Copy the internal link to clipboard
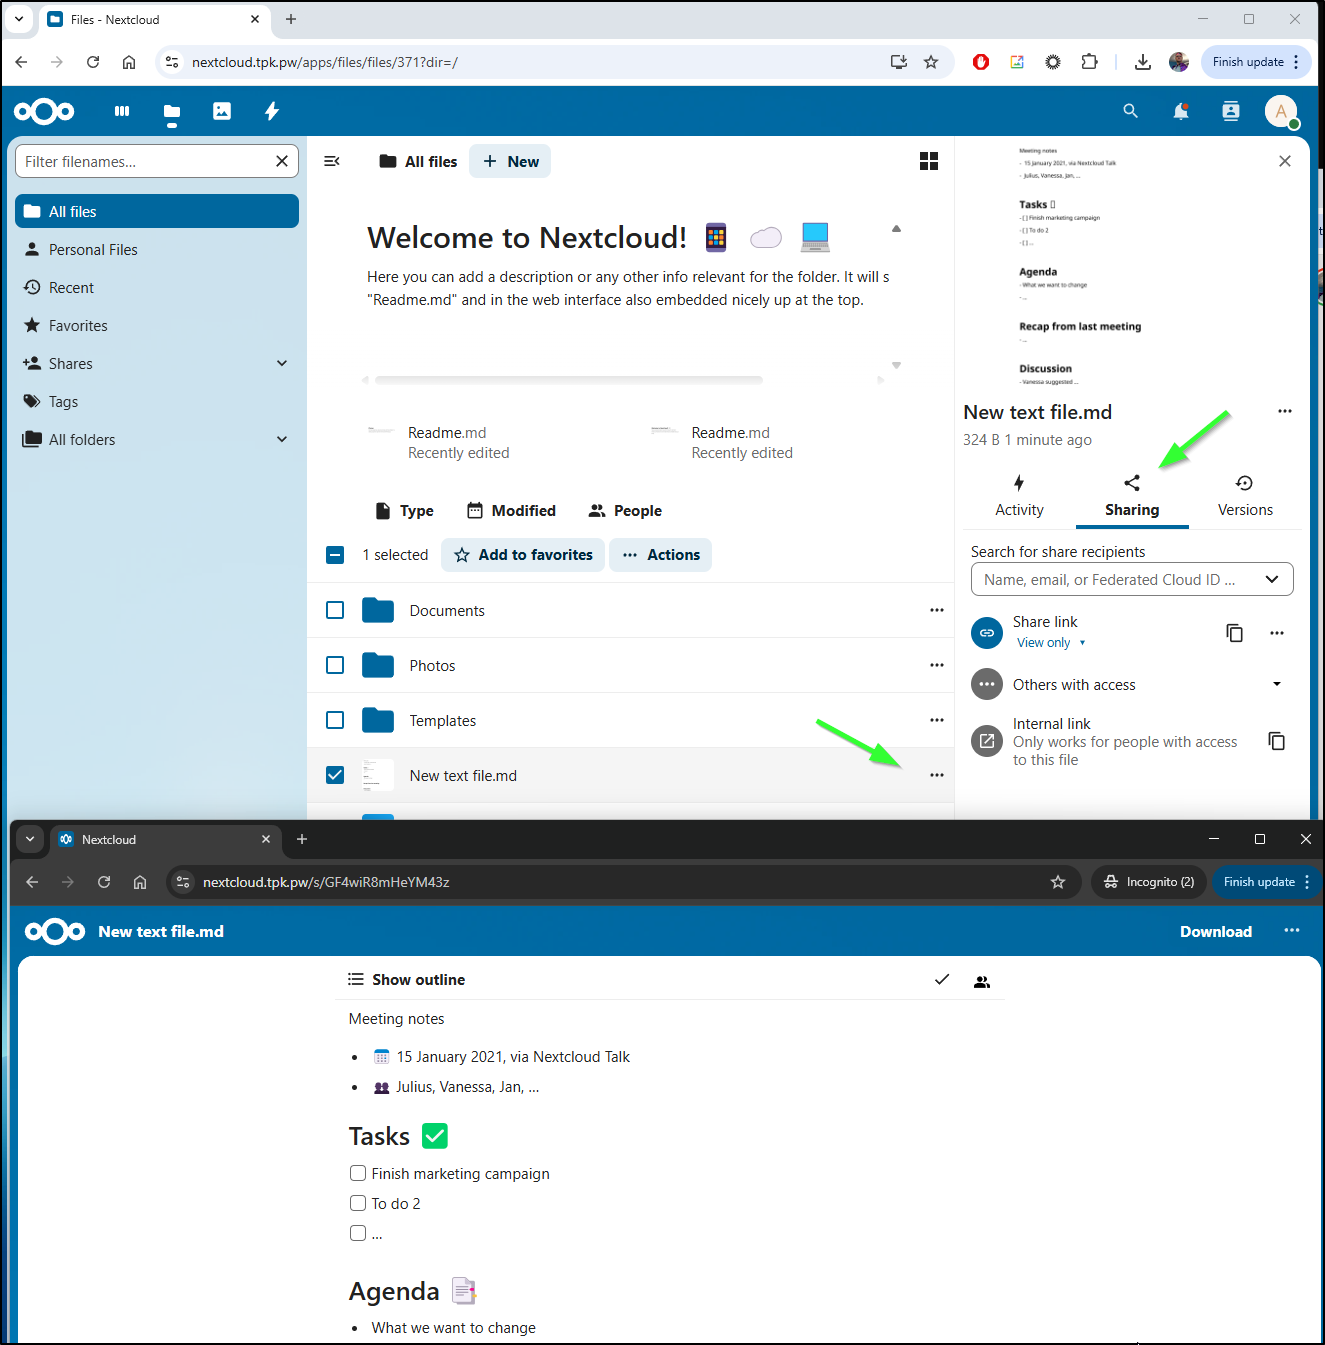Screen dimensions: 1325x1345 point(1277,741)
